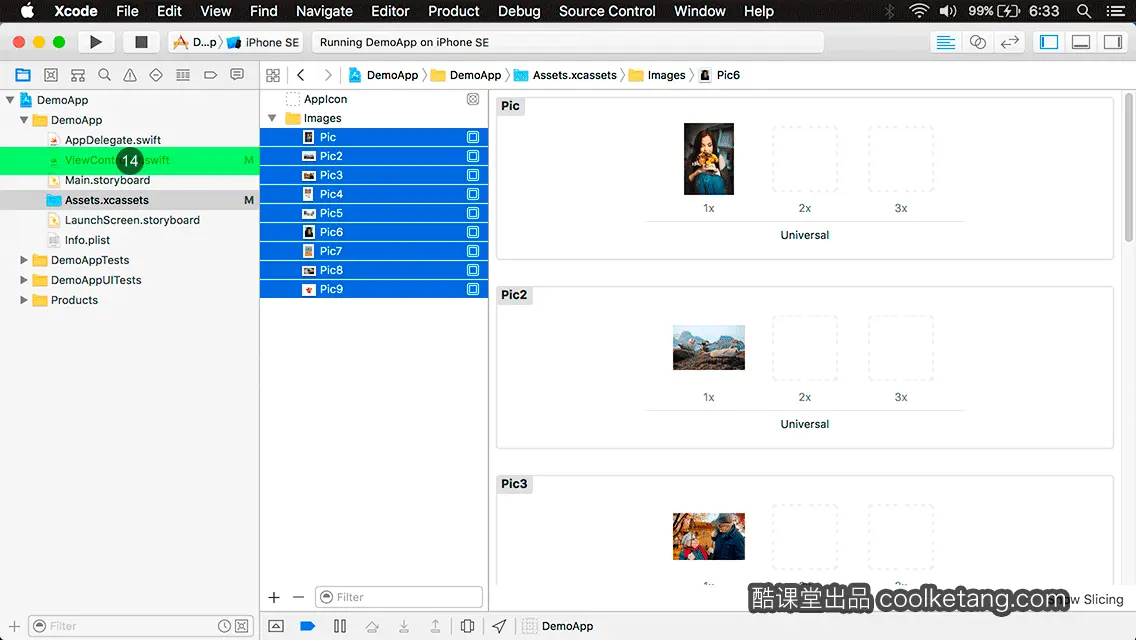Select the AppIcon asset

click(x=325, y=99)
